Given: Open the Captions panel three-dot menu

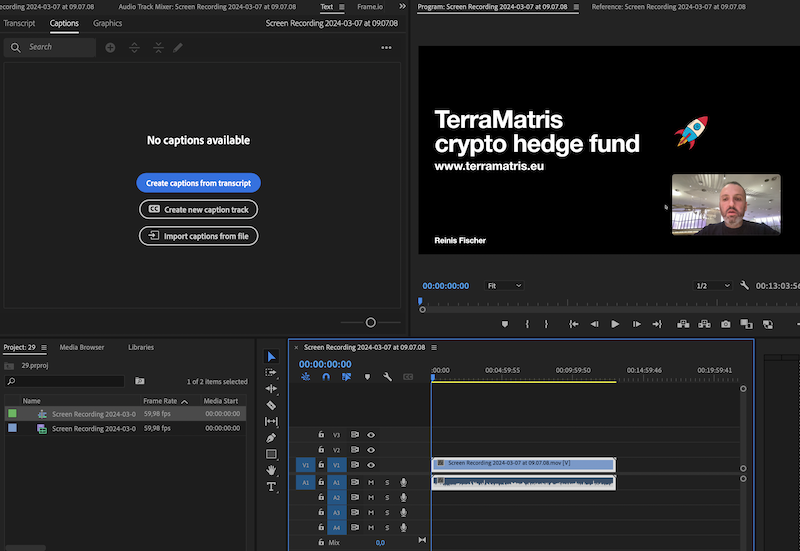Looking at the screenshot, I should [x=386, y=47].
